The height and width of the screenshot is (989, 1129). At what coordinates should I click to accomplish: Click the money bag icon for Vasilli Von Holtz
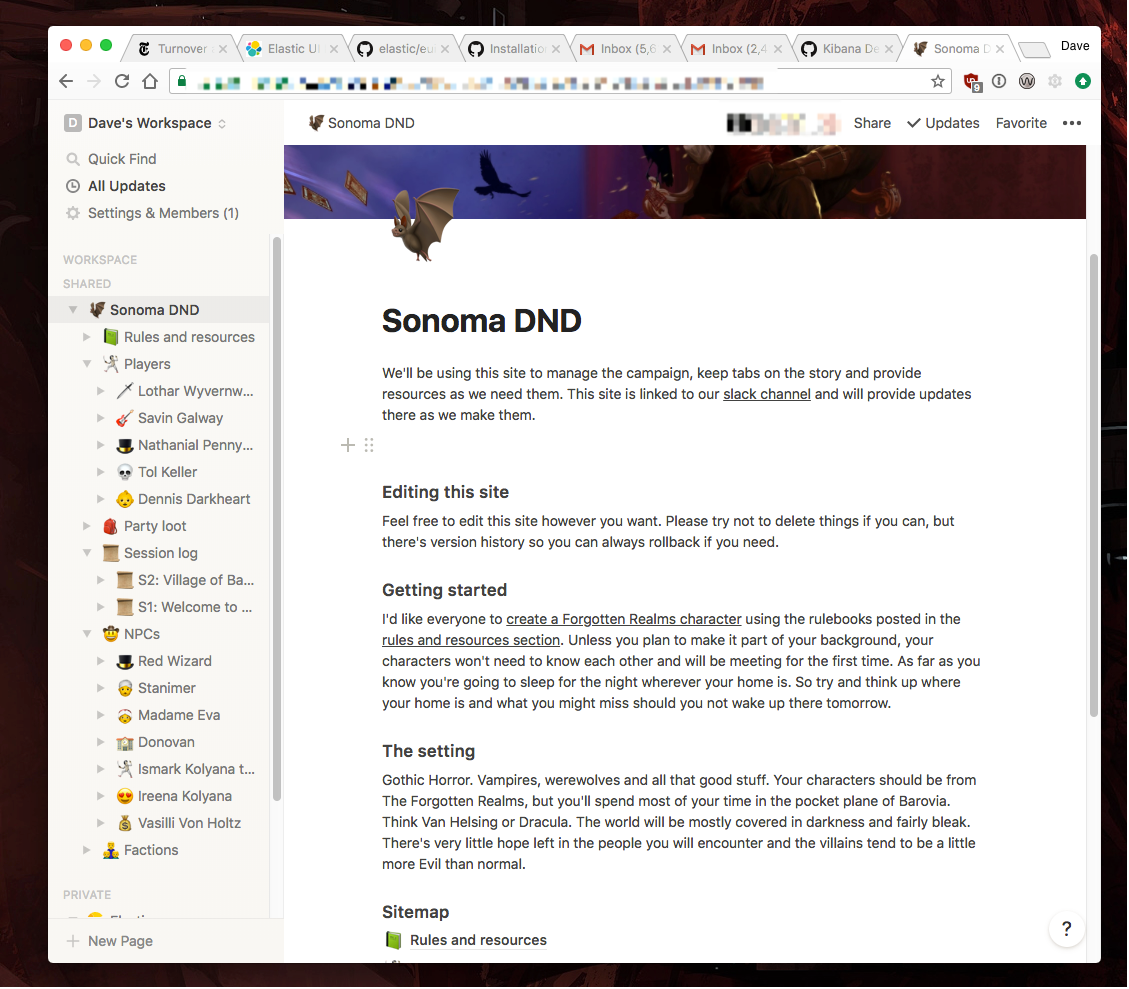125,823
